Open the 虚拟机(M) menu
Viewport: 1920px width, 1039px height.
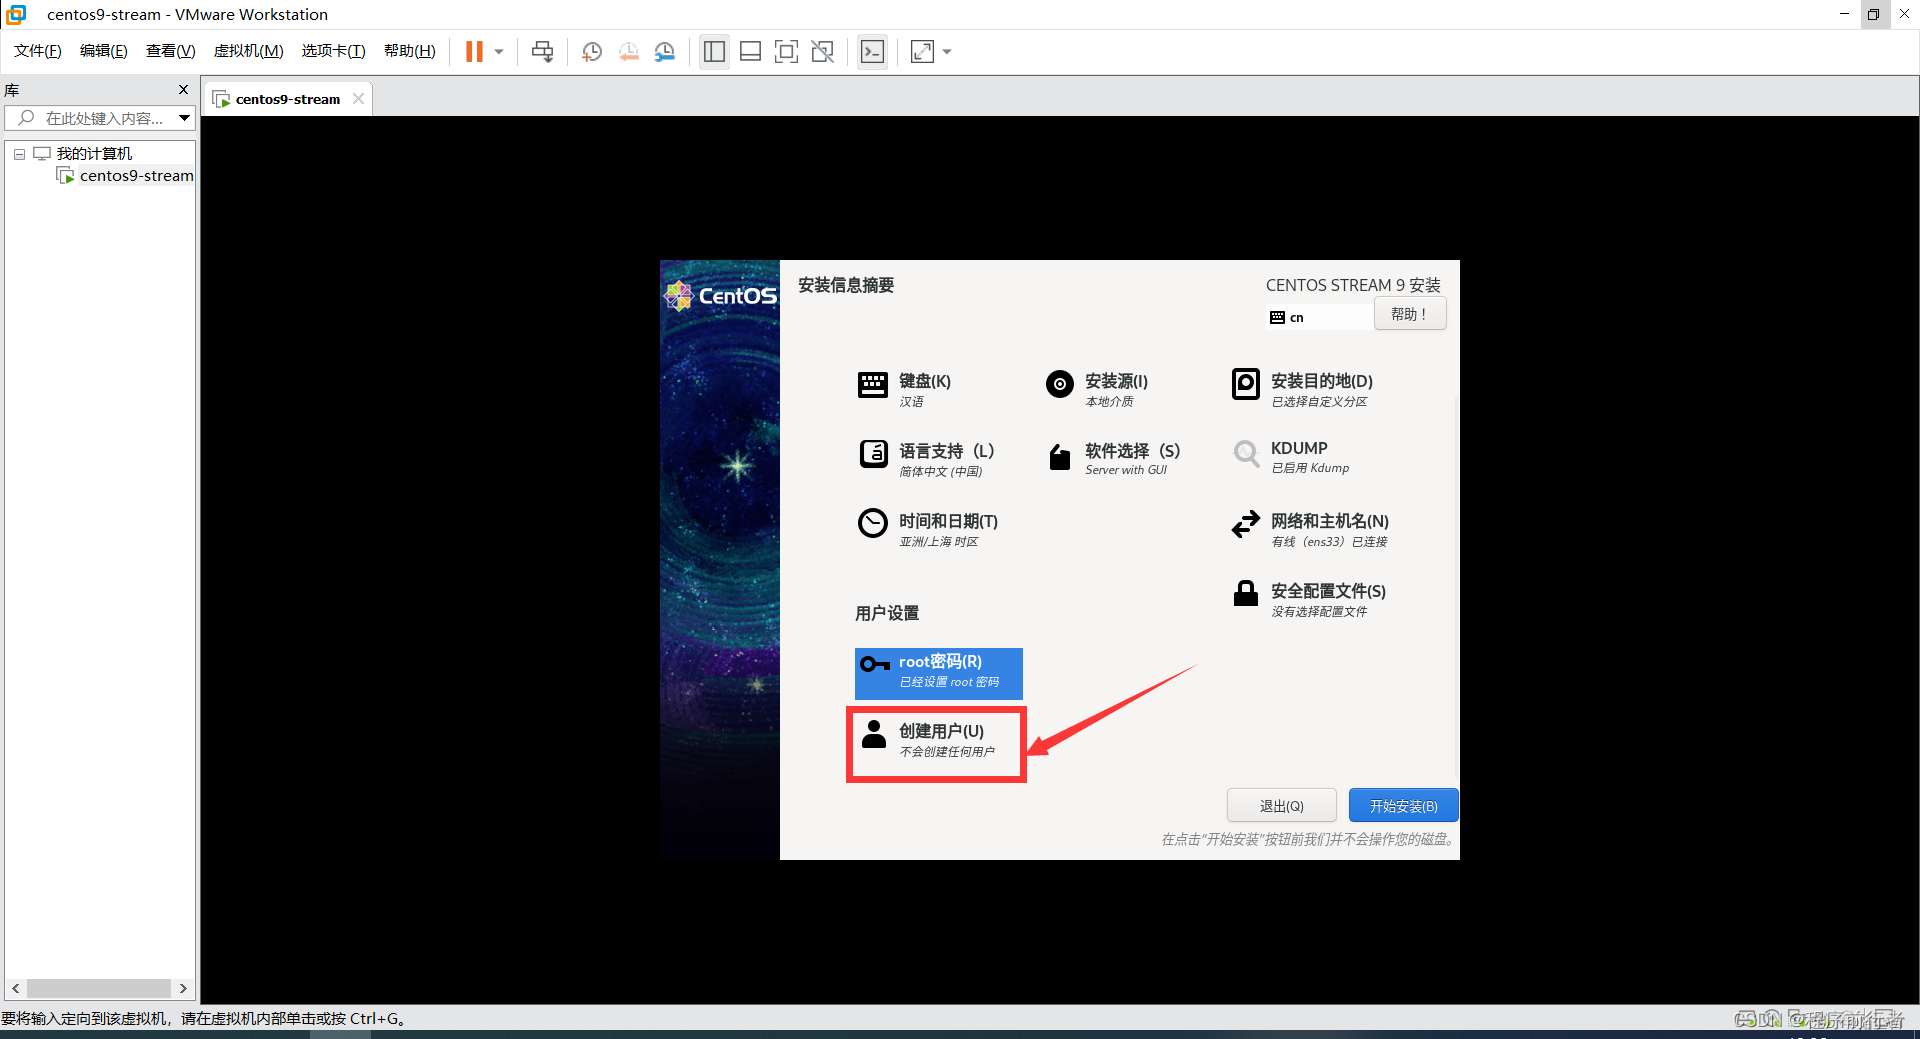click(248, 51)
